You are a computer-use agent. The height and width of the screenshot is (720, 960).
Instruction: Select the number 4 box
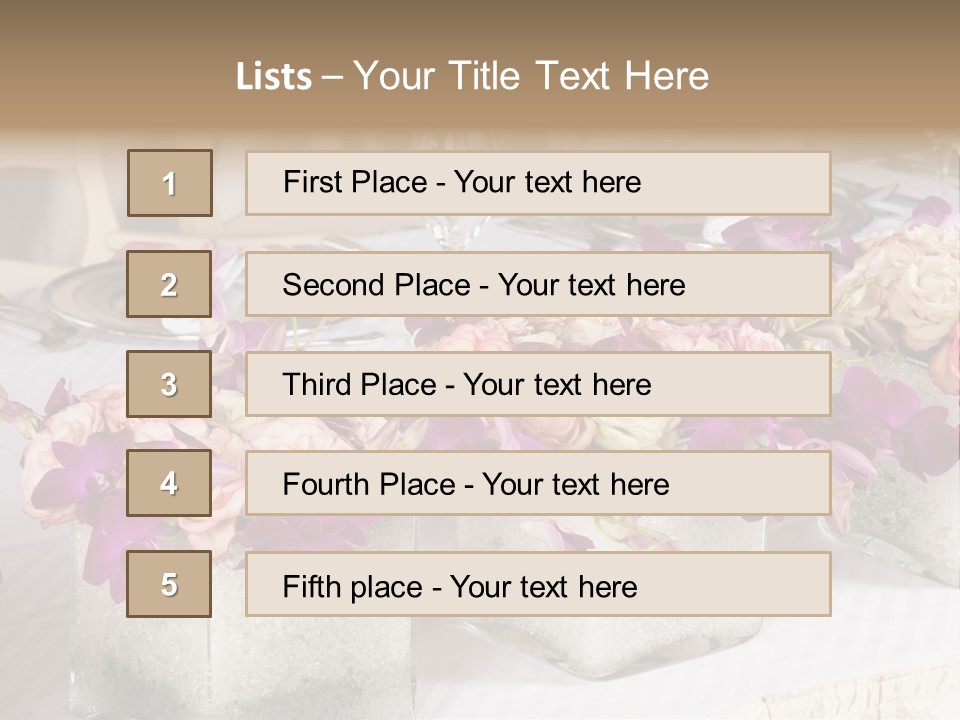170,484
